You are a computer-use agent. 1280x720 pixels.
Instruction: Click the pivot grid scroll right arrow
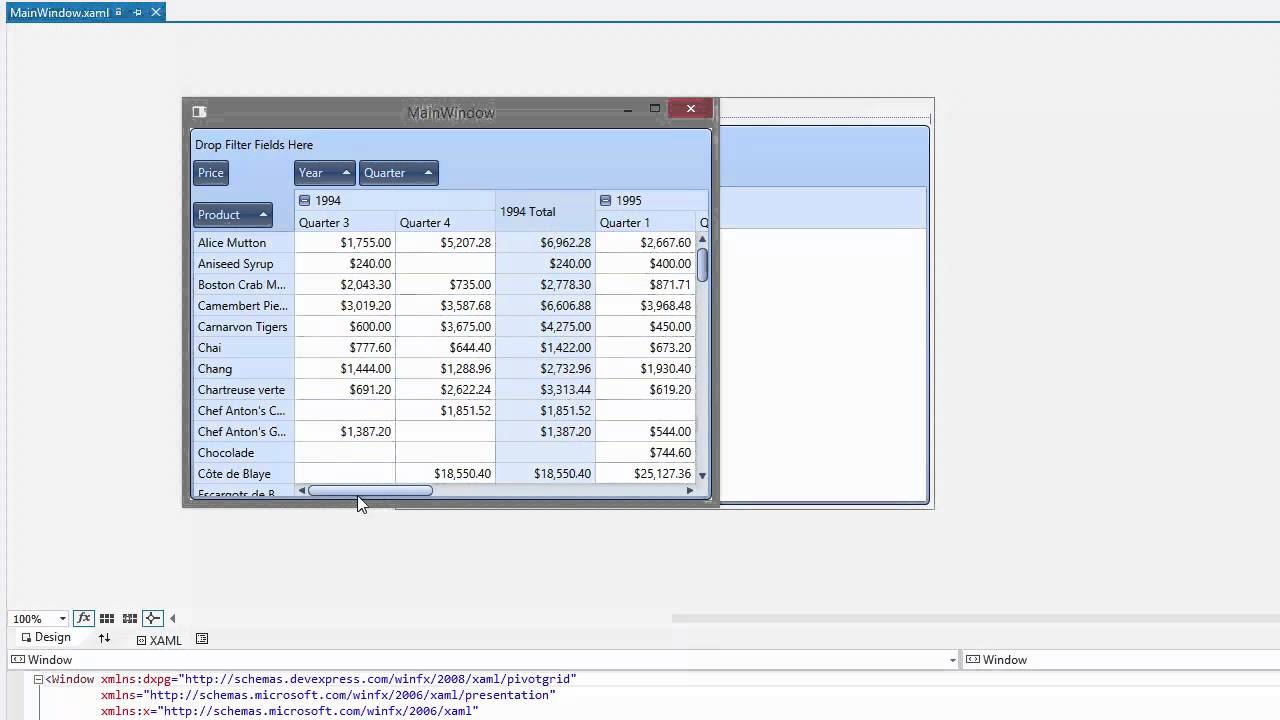[x=689, y=491]
